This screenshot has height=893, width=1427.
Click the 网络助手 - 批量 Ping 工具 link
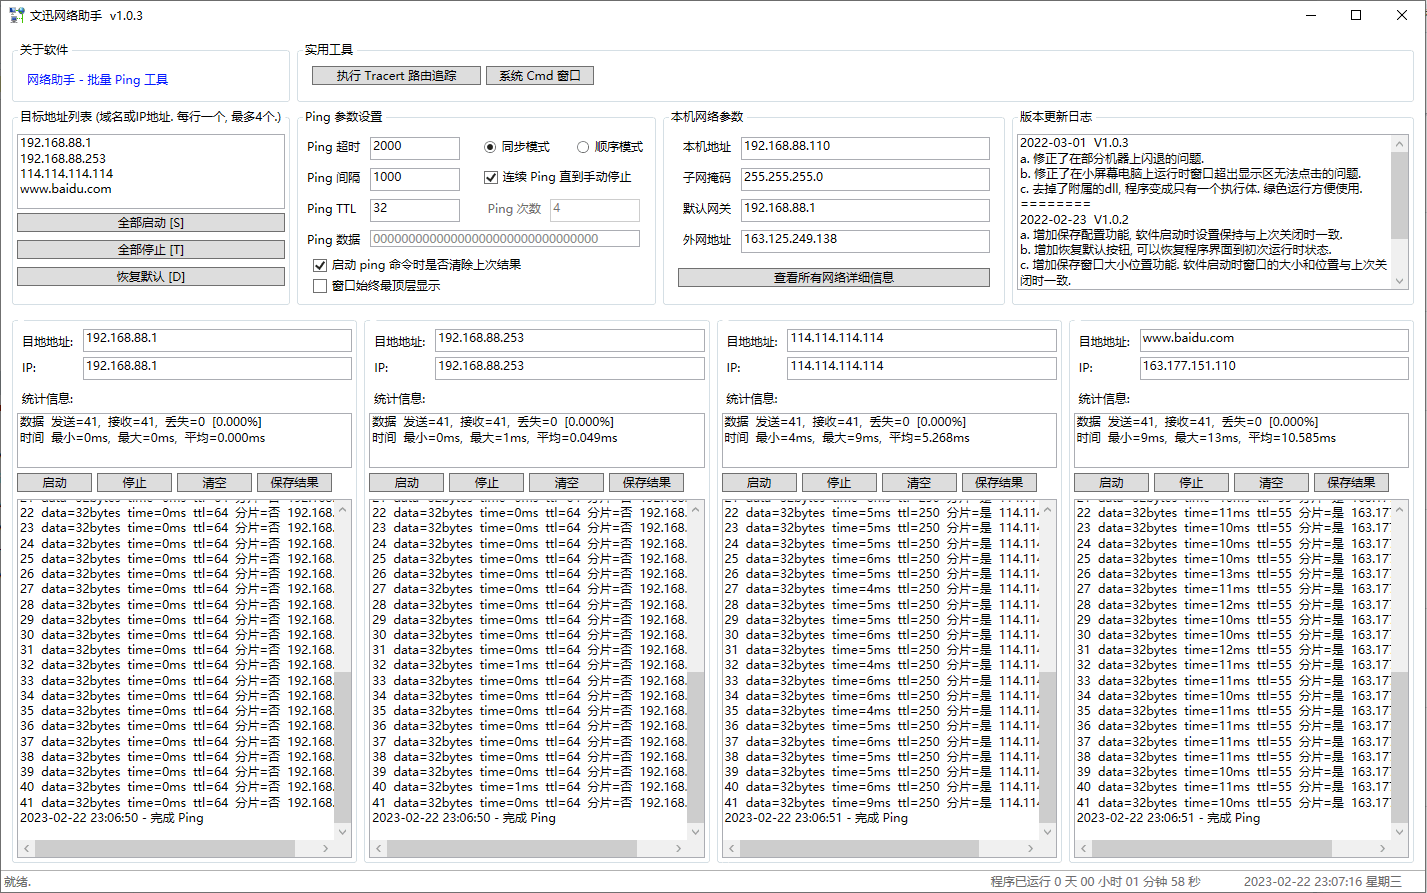click(97, 80)
